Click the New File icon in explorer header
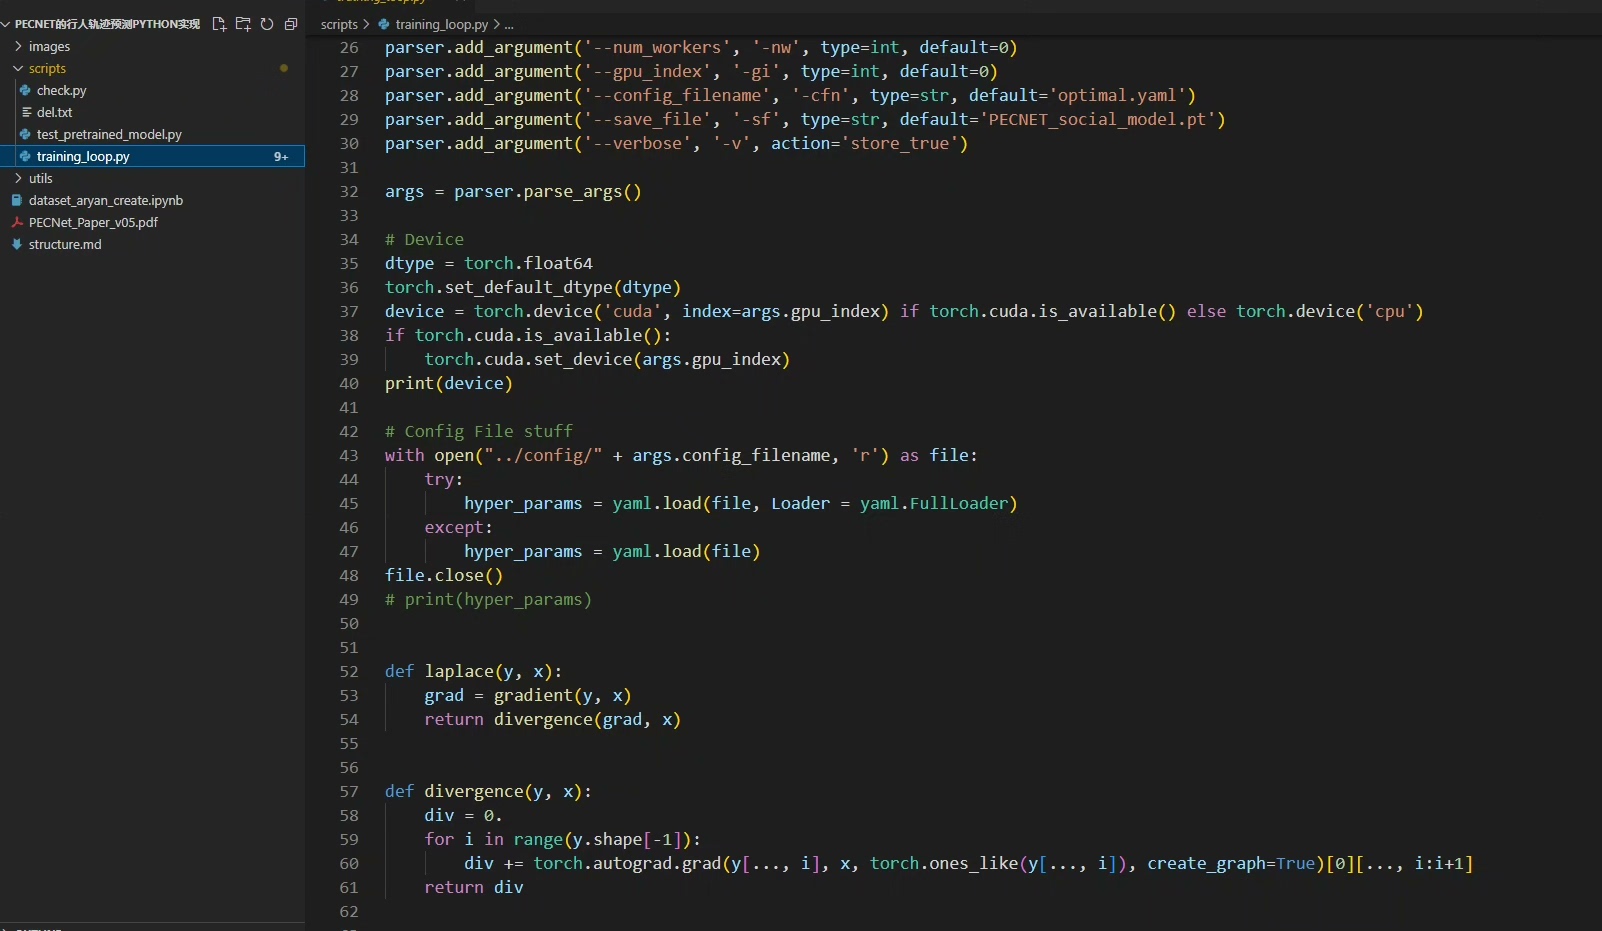The width and height of the screenshot is (1602, 931). (x=219, y=24)
